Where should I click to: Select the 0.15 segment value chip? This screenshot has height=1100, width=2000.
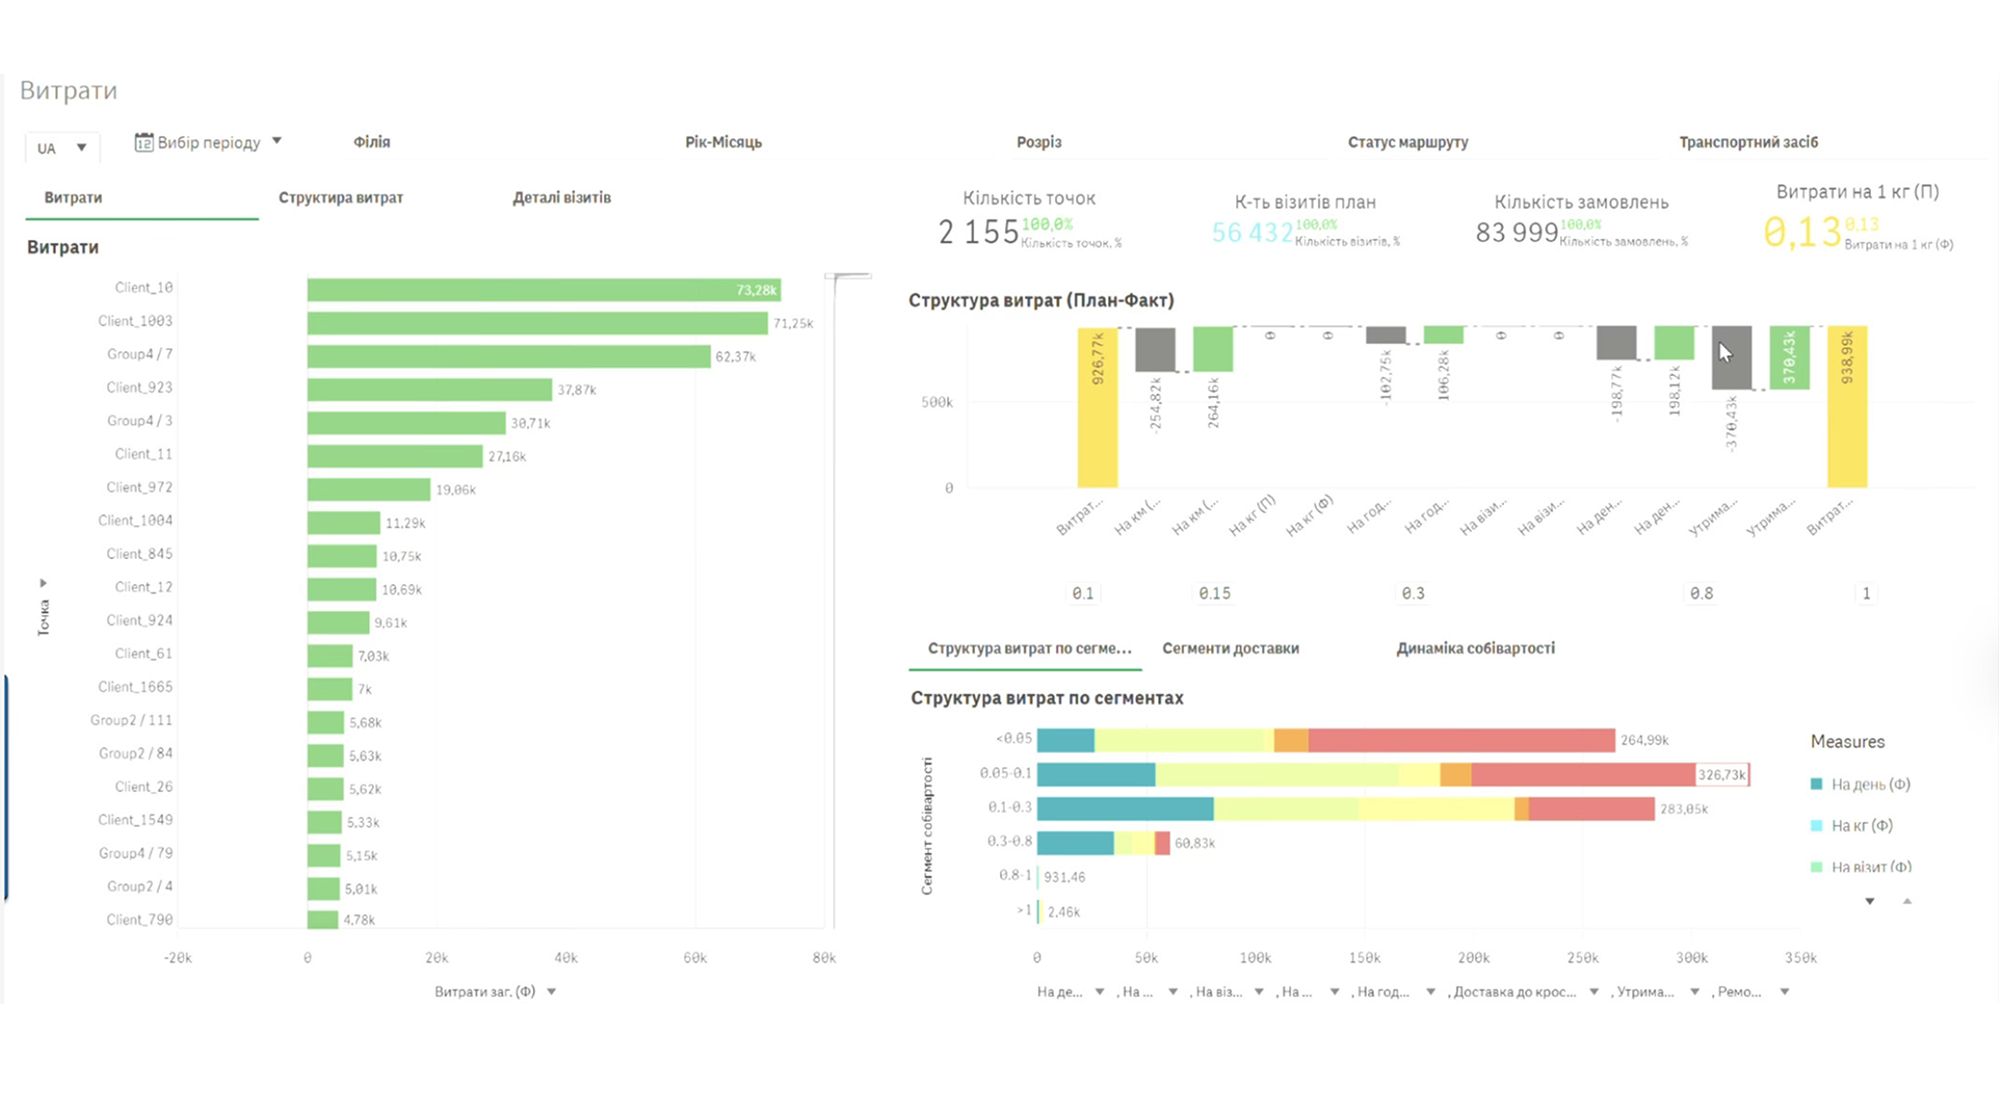click(1215, 594)
